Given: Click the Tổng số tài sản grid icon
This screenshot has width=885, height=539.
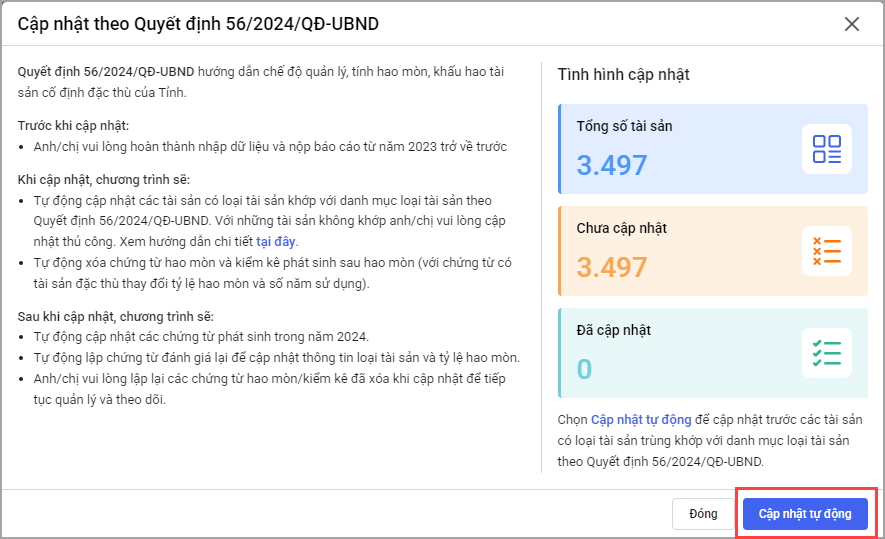Looking at the screenshot, I should (x=826, y=149).
